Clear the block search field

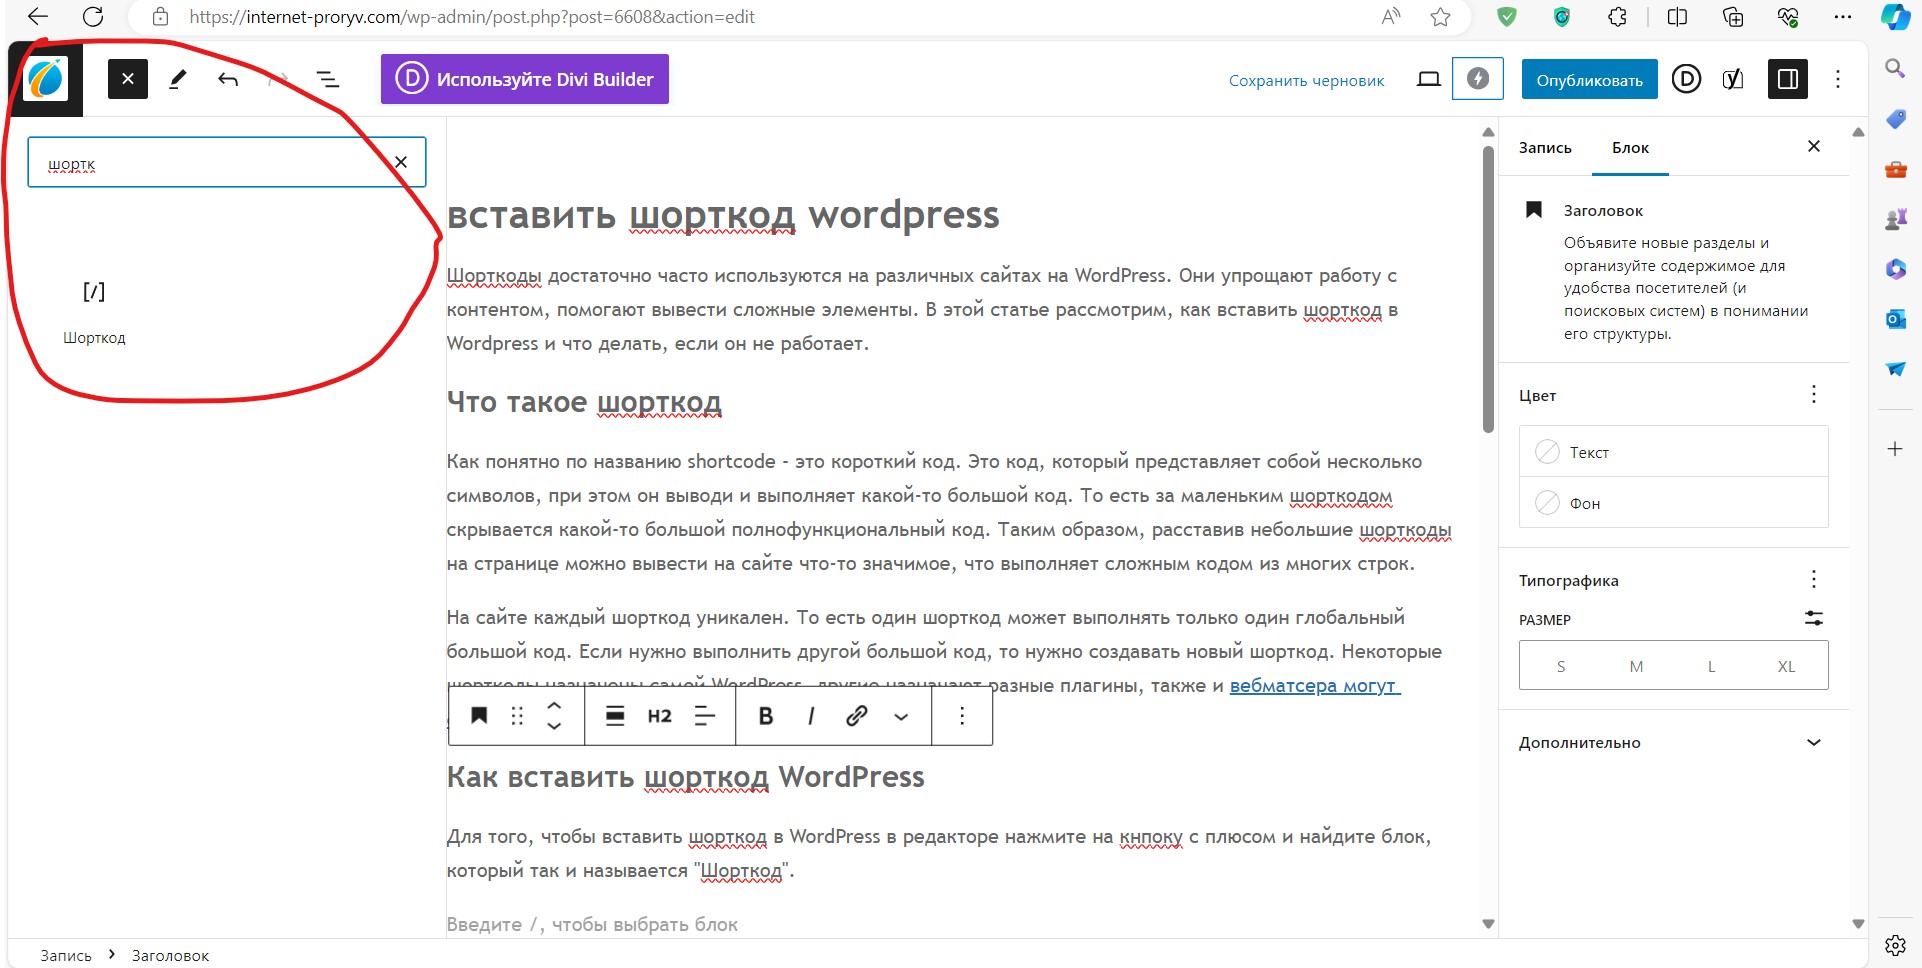(401, 162)
